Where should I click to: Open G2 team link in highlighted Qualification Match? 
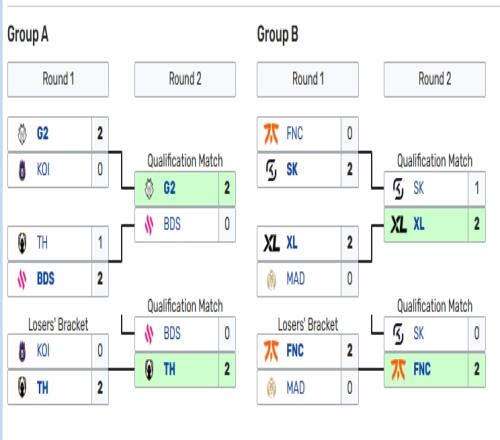coord(169,188)
